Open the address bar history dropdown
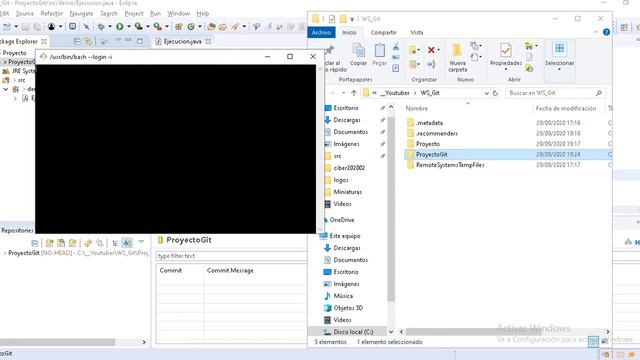640x360 pixels. (x=487, y=93)
